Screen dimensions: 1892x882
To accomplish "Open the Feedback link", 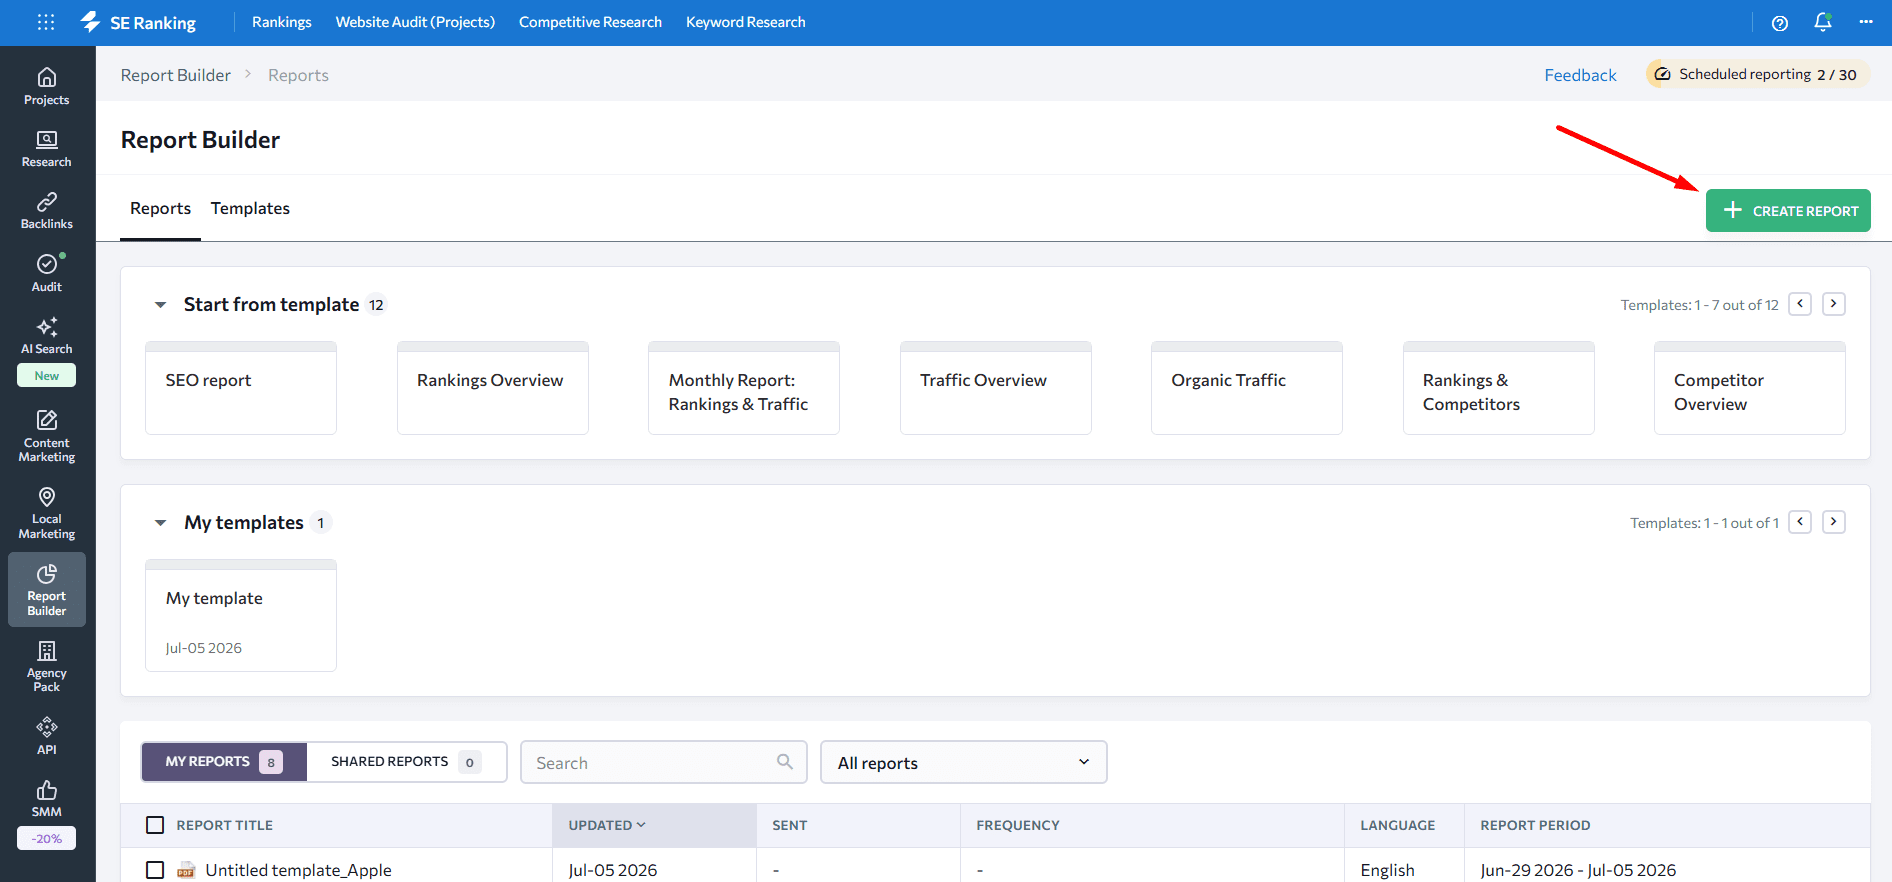I will (x=1580, y=75).
